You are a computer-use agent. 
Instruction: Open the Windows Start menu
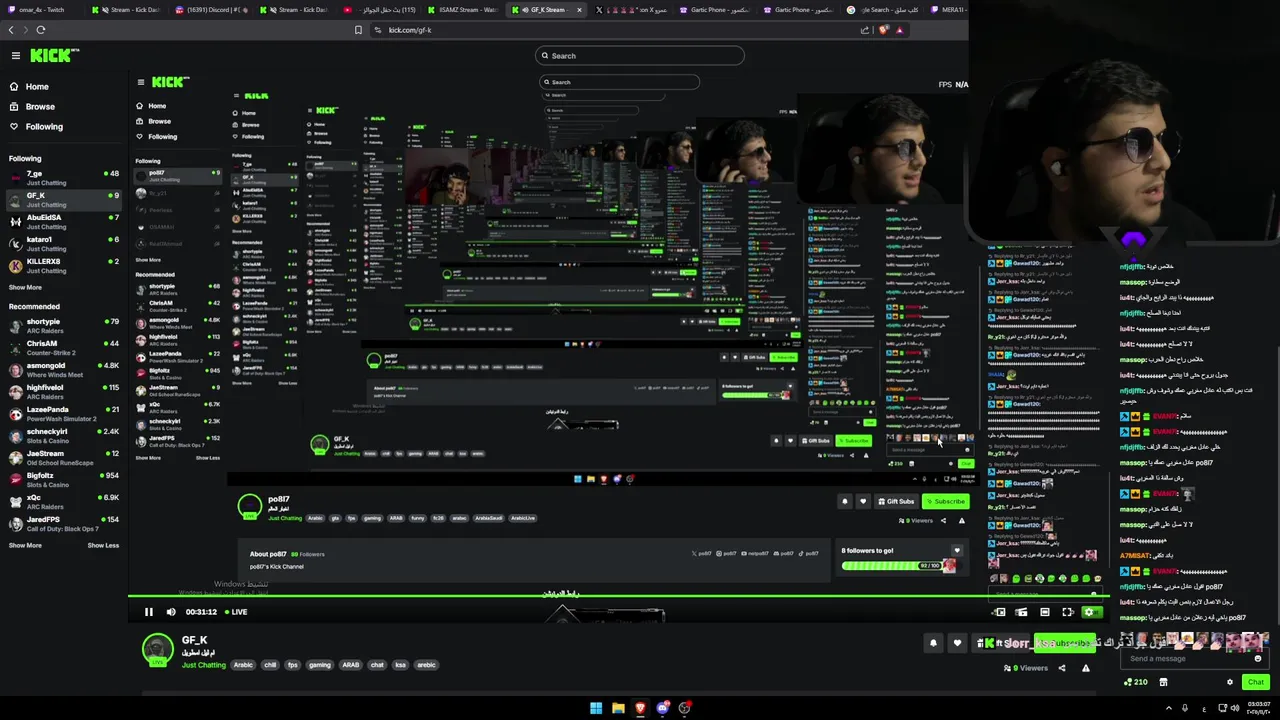596,708
